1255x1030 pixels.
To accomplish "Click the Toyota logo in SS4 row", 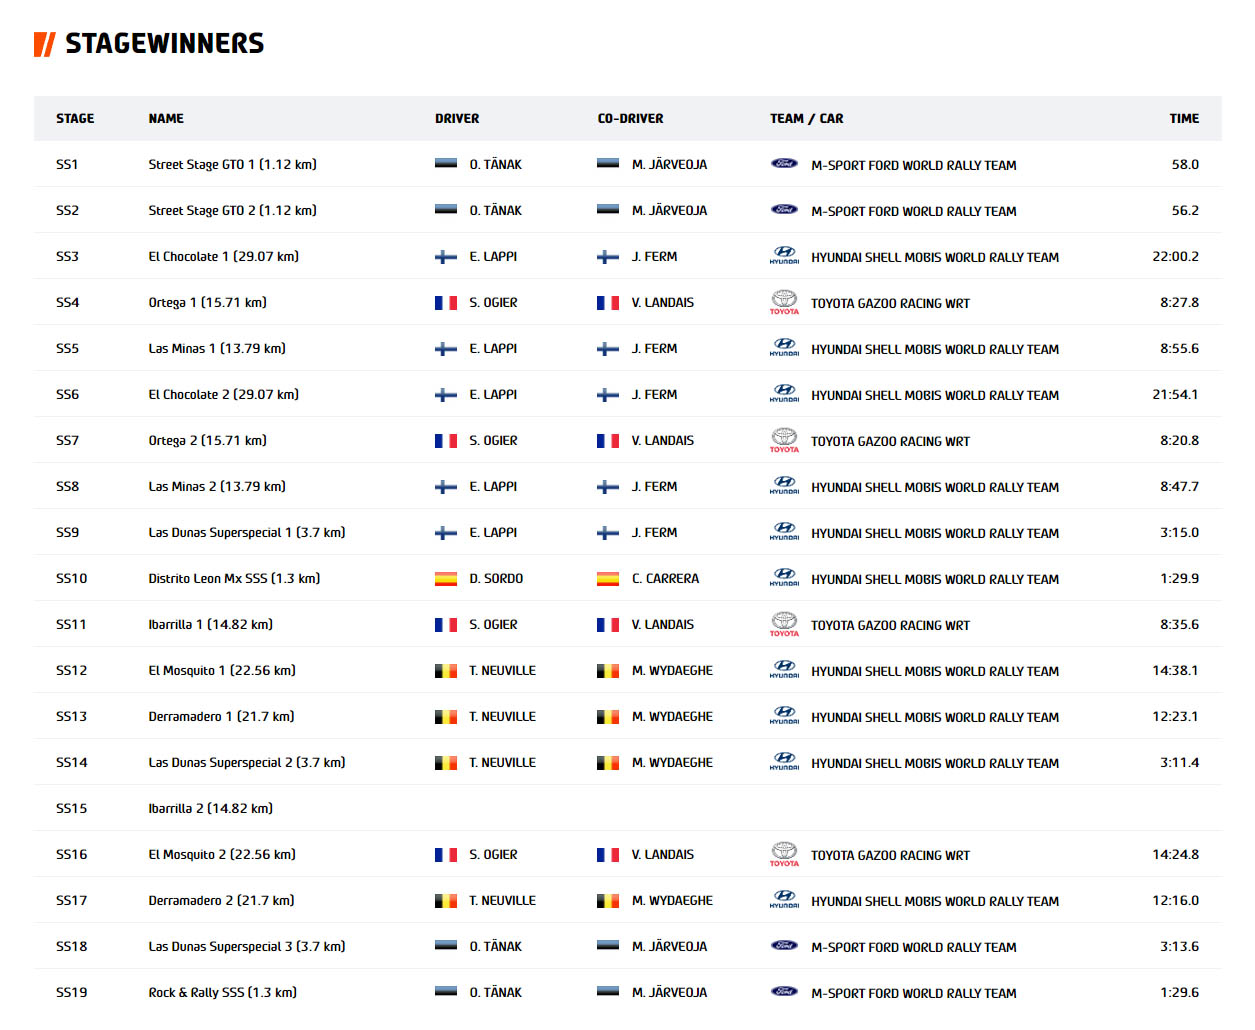I will (784, 302).
